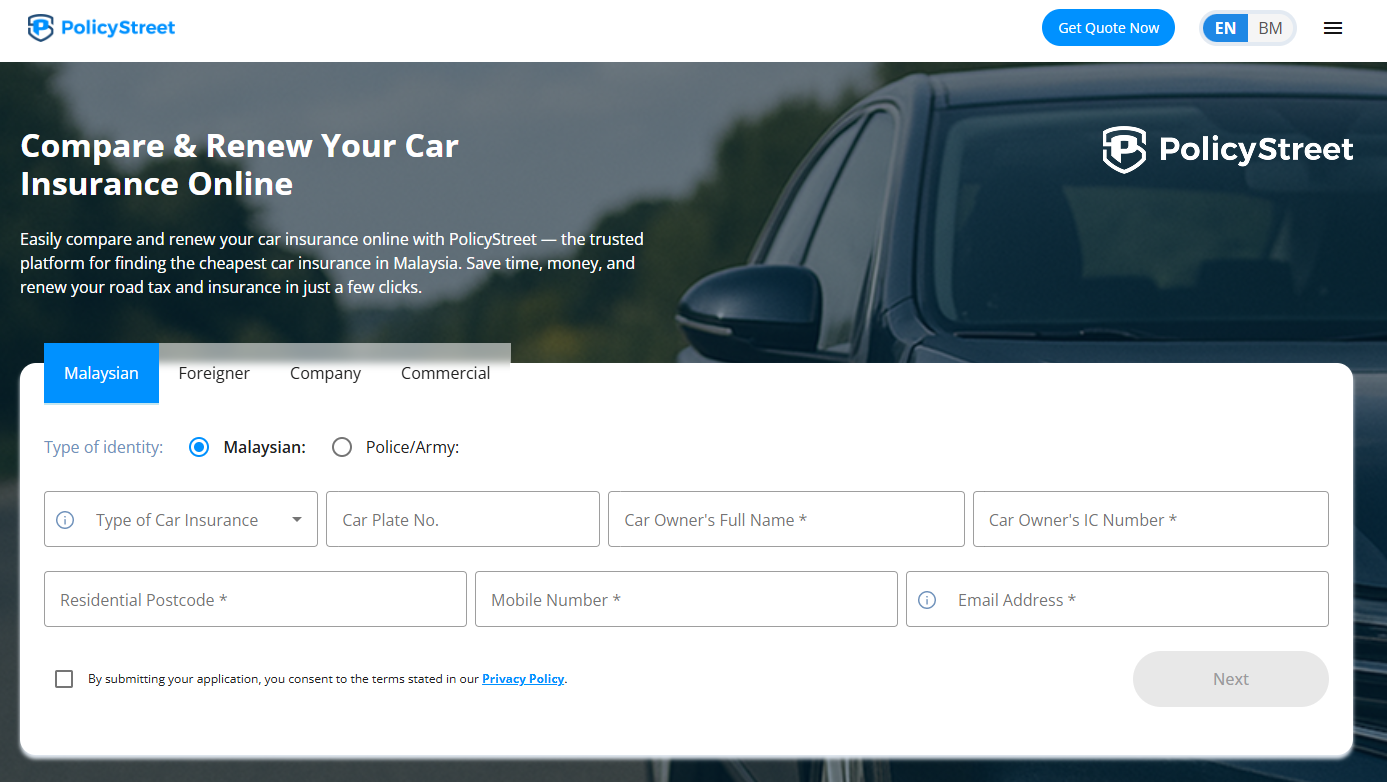Click info icon beside Type of Car Insurance

65,520
